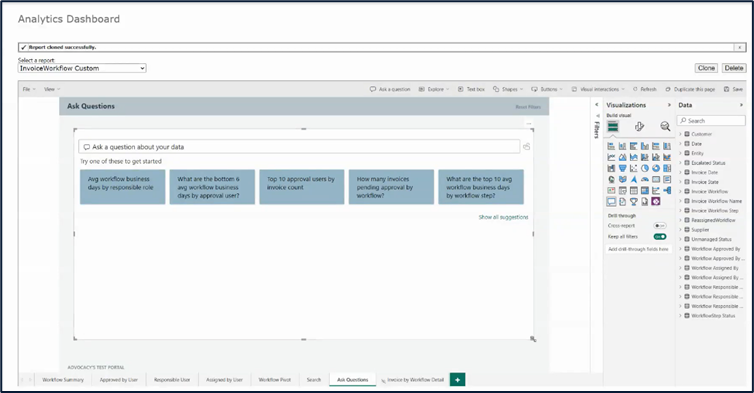Add a KPI visual
754x393 pixels.
(x=611, y=190)
